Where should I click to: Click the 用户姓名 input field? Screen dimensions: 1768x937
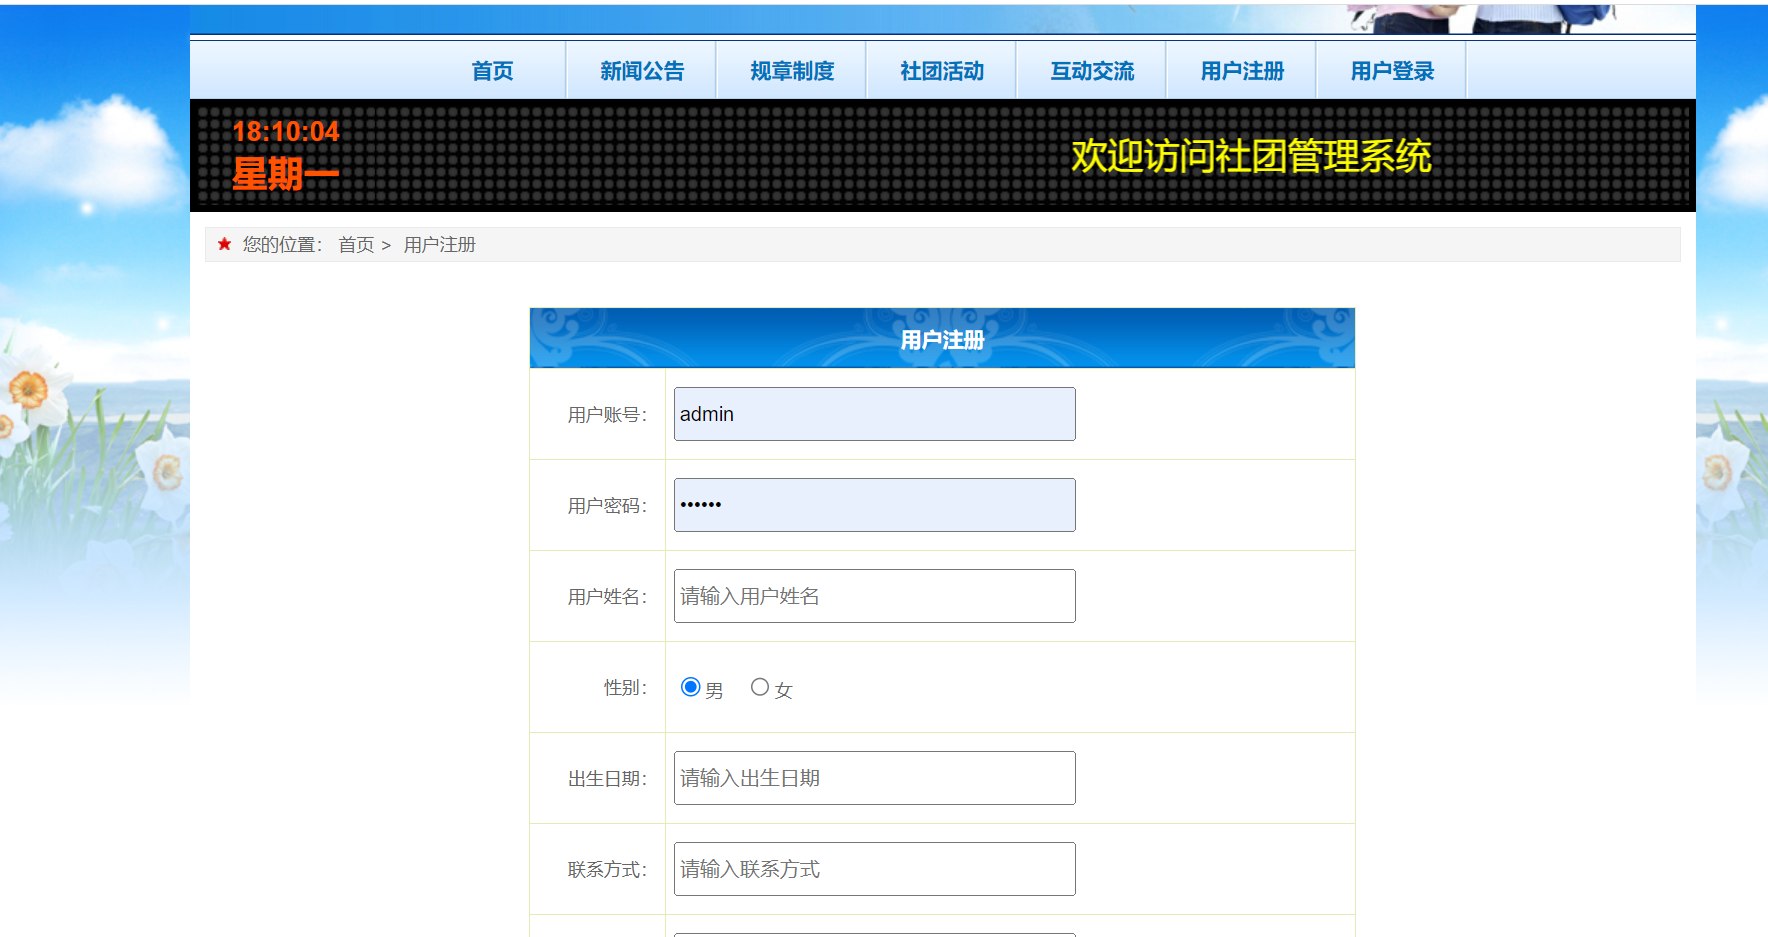875,596
